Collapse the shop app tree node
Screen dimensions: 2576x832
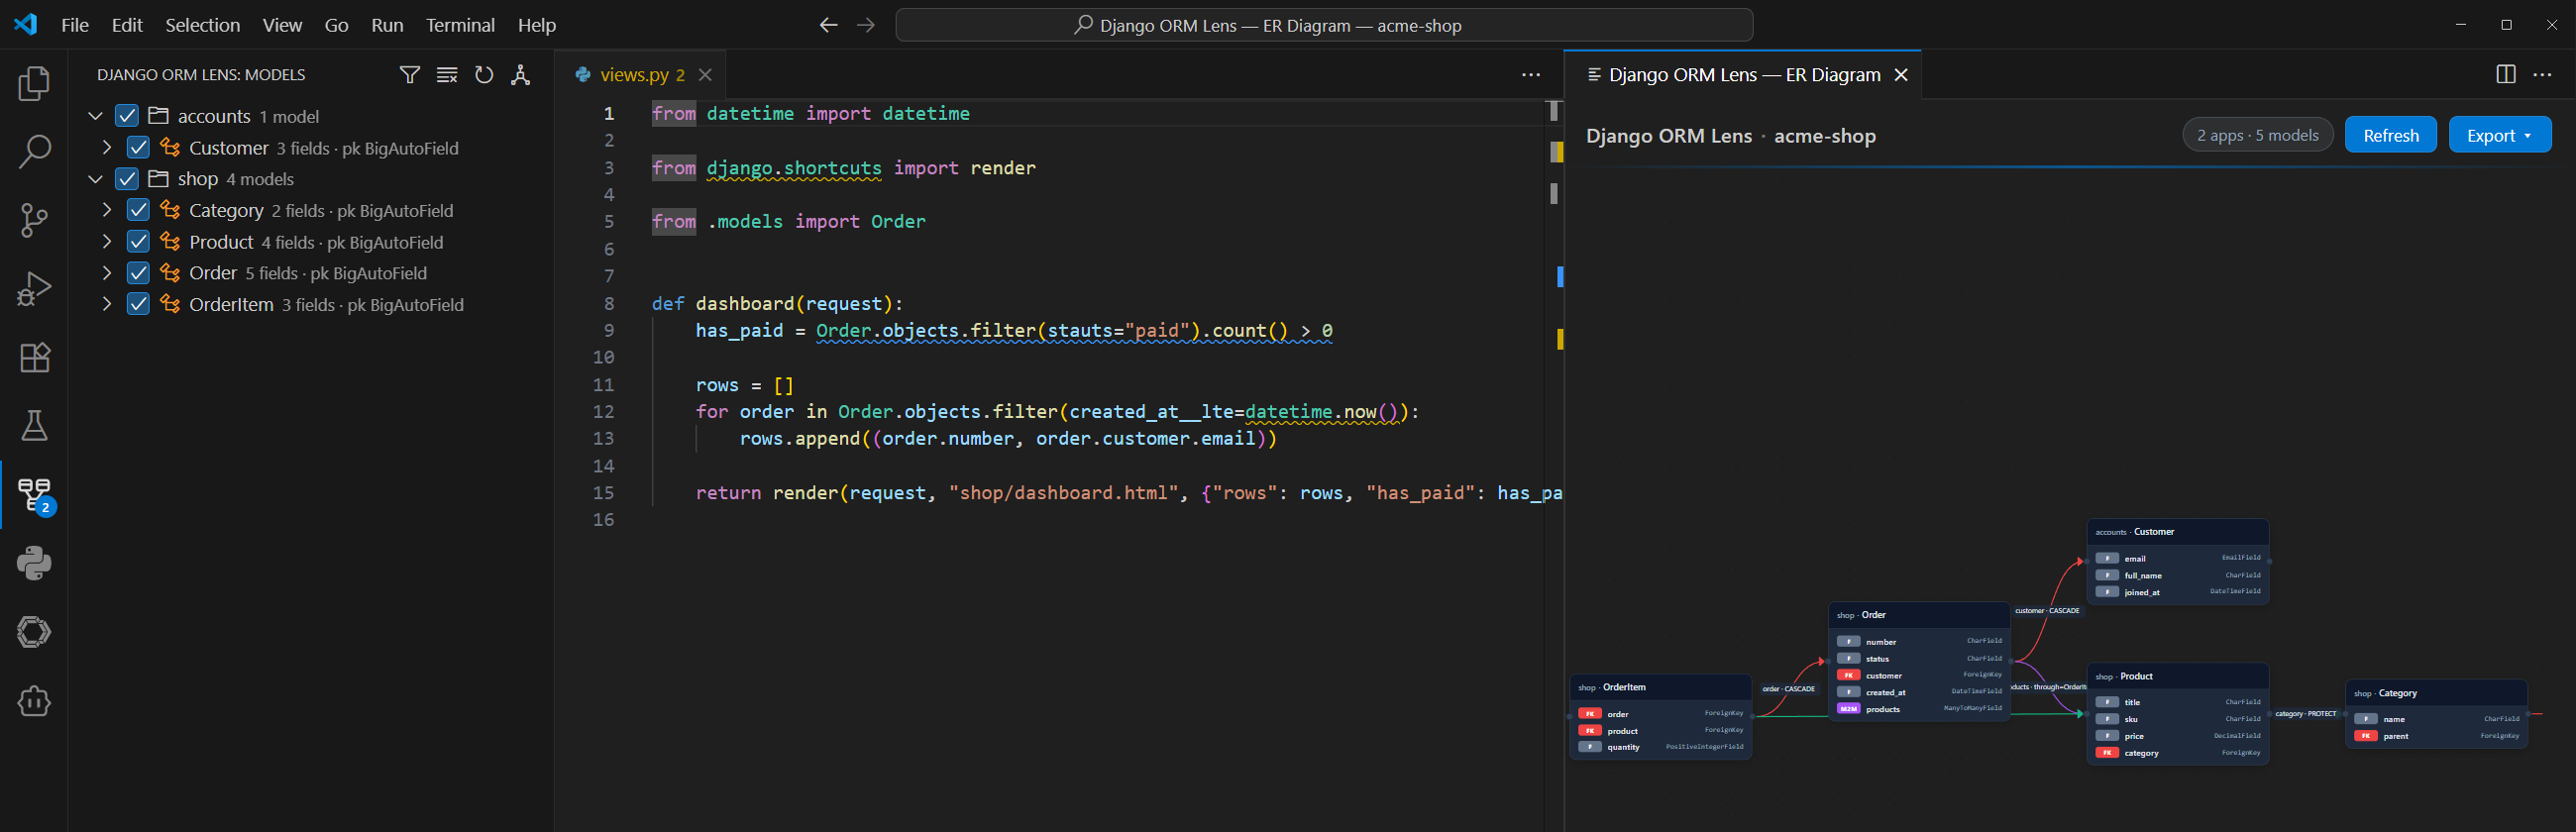(95, 179)
